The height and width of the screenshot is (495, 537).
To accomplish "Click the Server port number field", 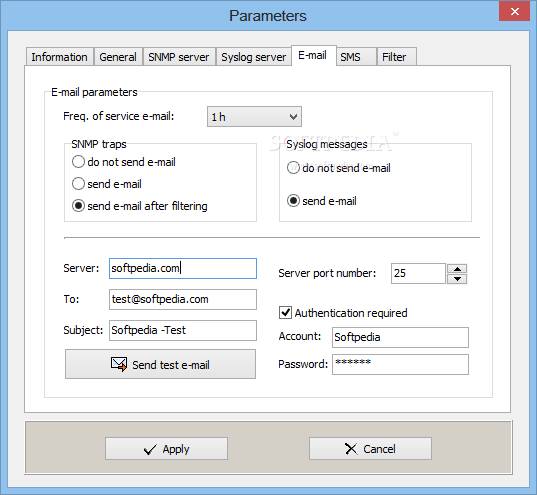I will point(418,273).
